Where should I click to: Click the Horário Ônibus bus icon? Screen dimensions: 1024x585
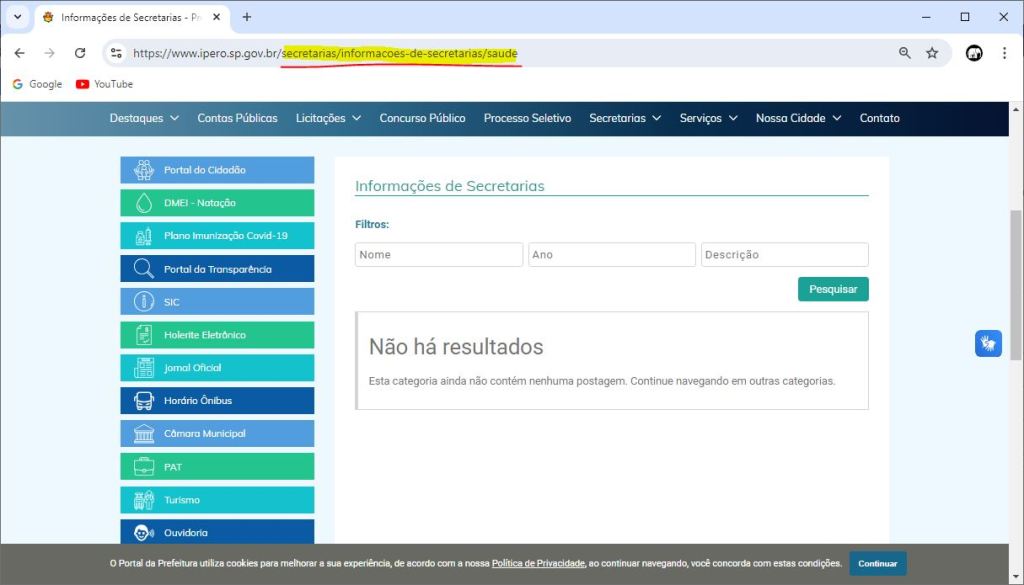144,401
